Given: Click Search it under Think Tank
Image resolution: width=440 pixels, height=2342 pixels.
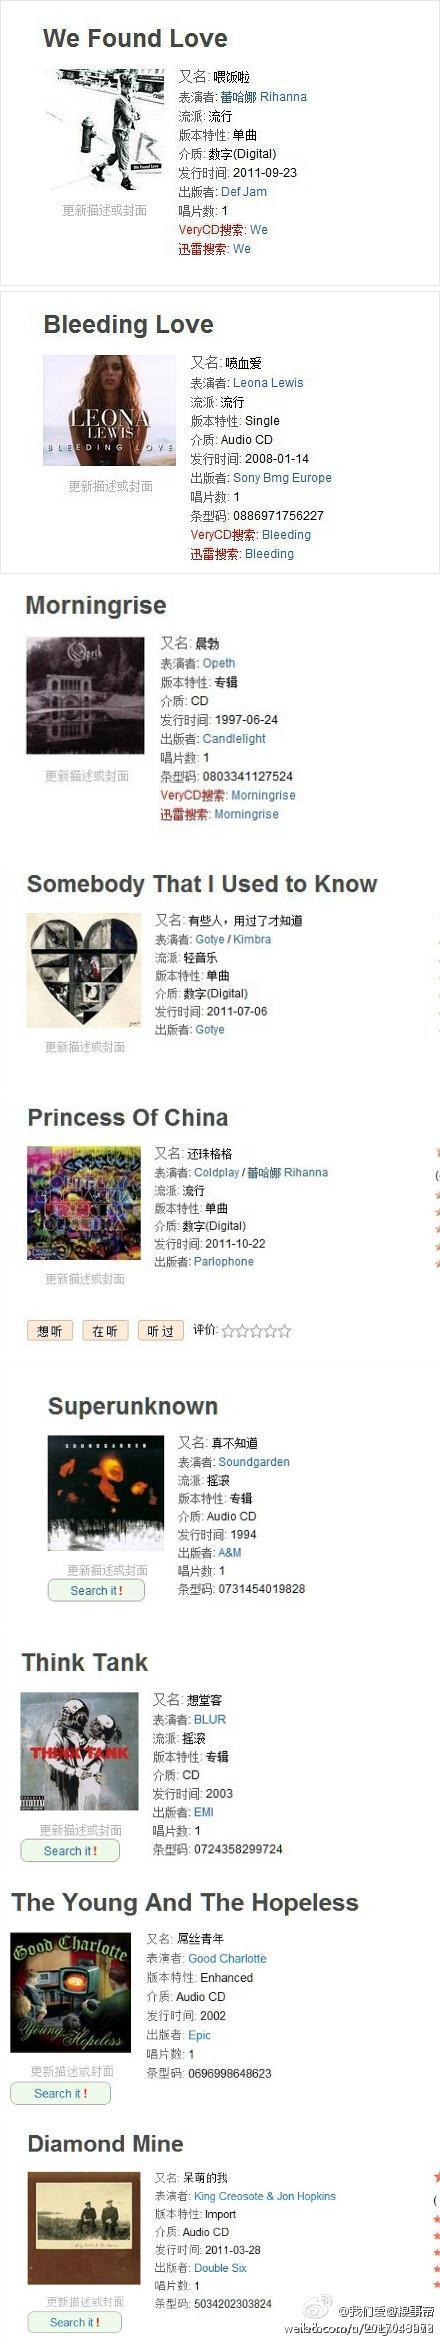Looking at the screenshot, I should coord(70,1850).
